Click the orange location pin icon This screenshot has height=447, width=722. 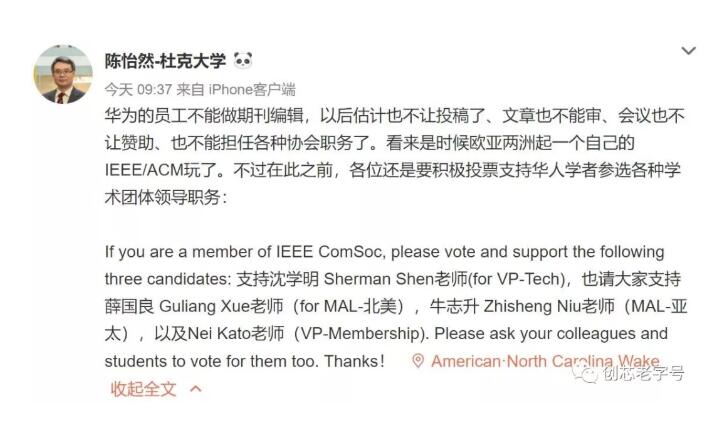(418, 361)
